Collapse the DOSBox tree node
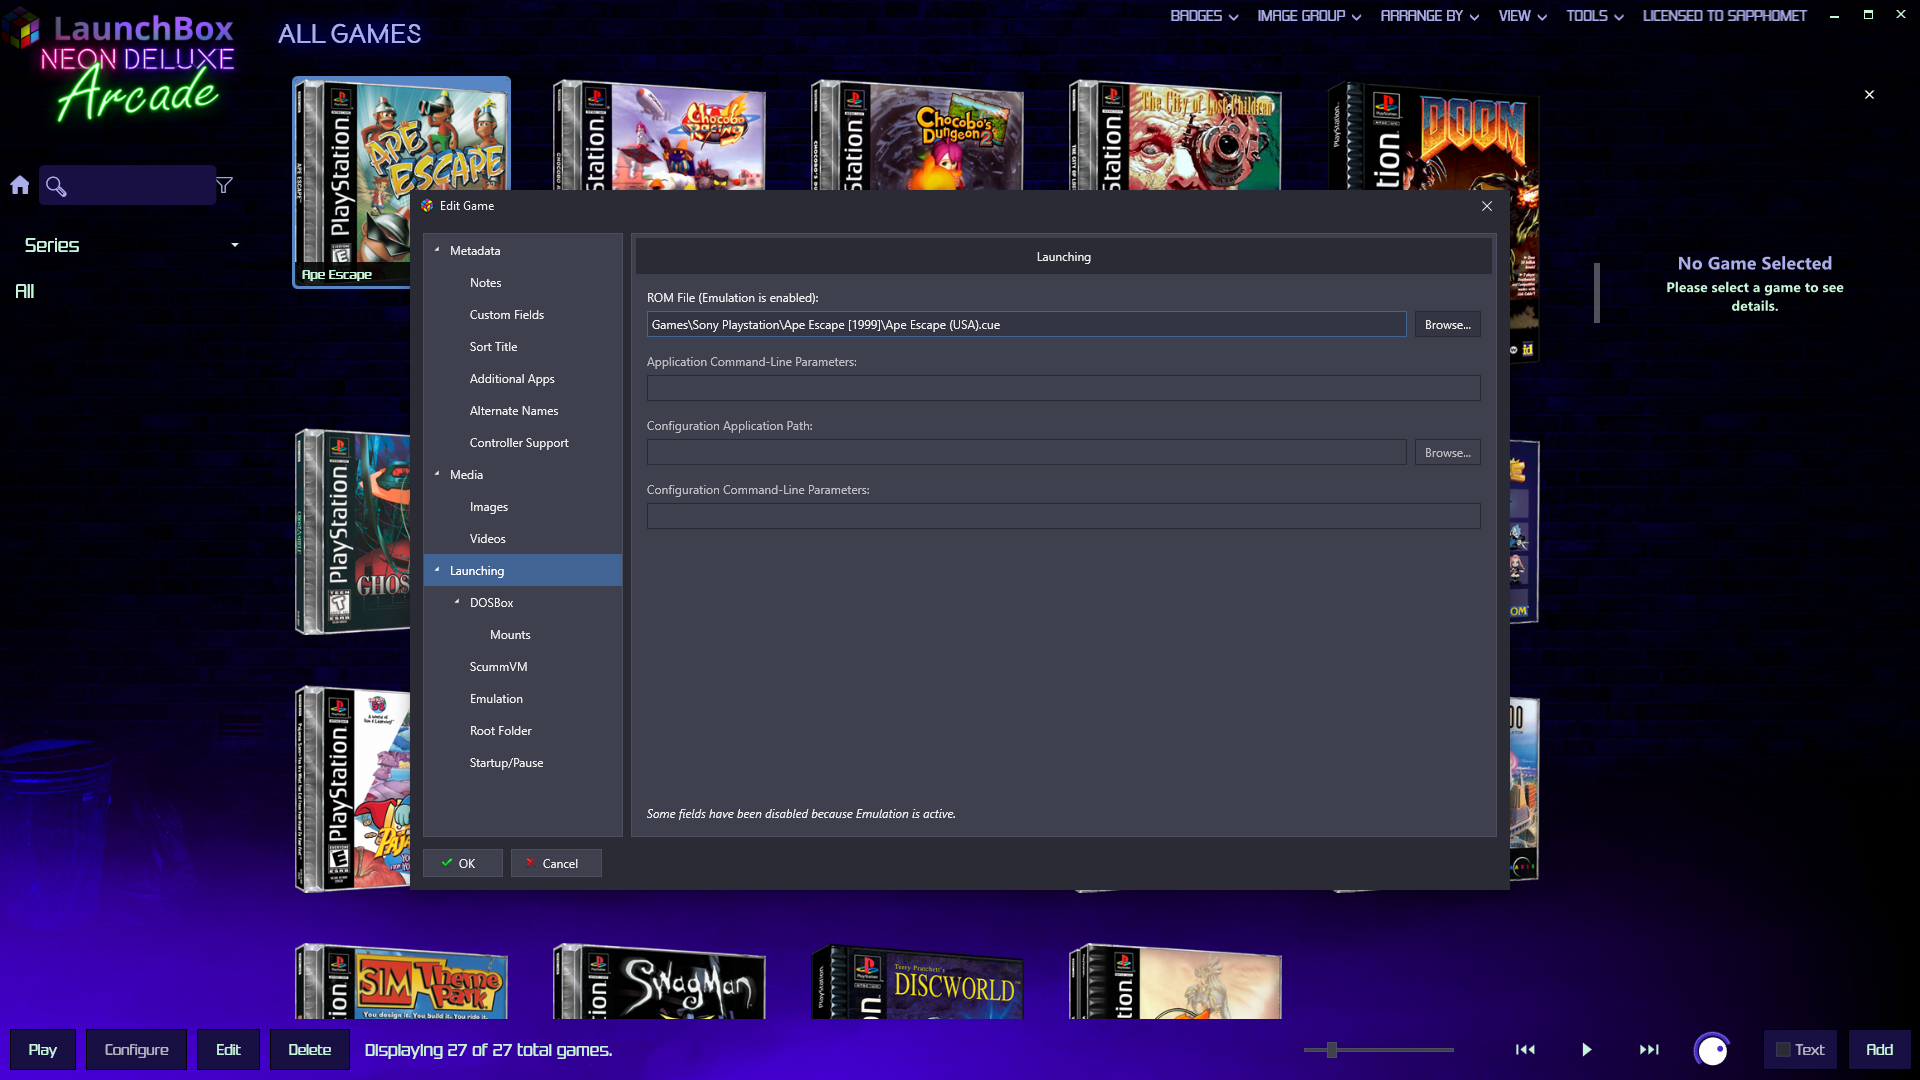 [457, 602]
